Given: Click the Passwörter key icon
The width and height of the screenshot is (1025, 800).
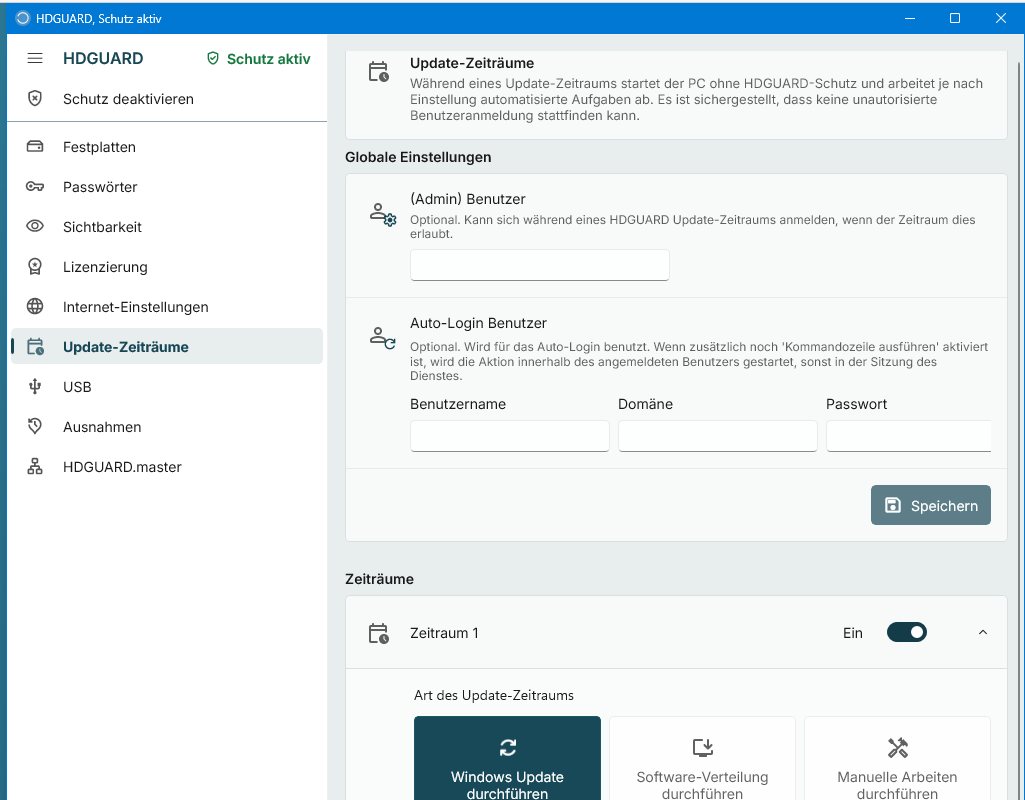Looking at the screenshot, I should pos(35,187).
